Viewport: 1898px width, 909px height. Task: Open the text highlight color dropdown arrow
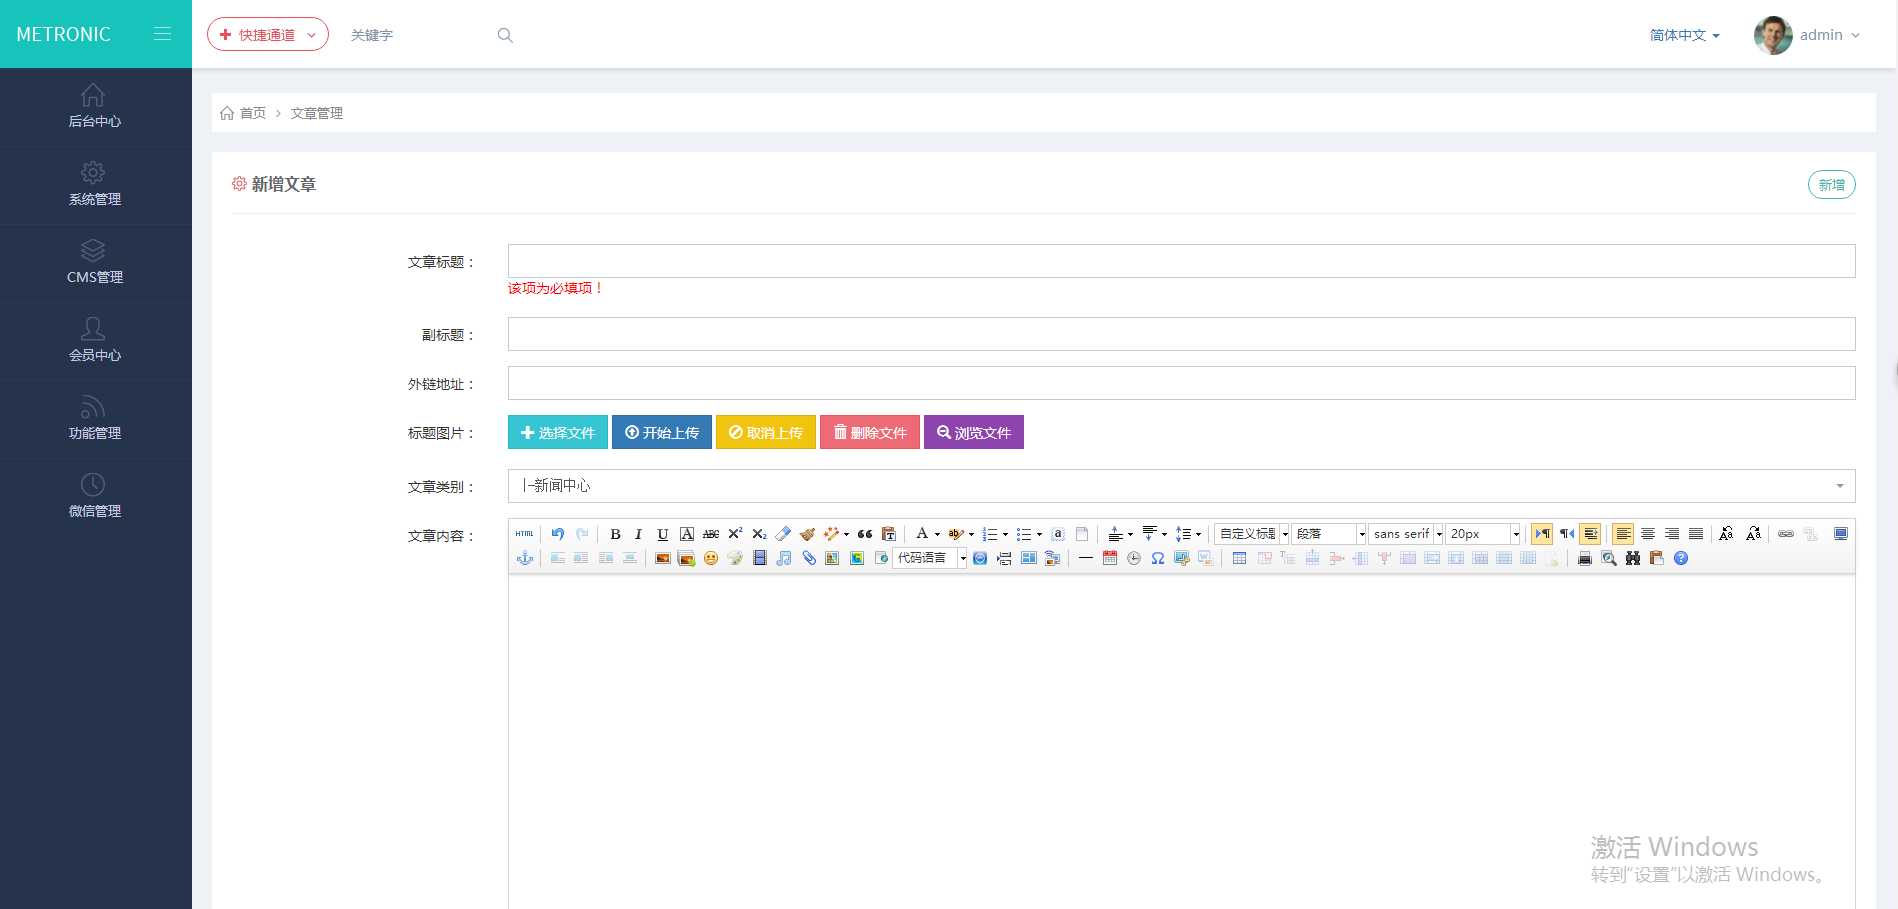pos(971,534)
